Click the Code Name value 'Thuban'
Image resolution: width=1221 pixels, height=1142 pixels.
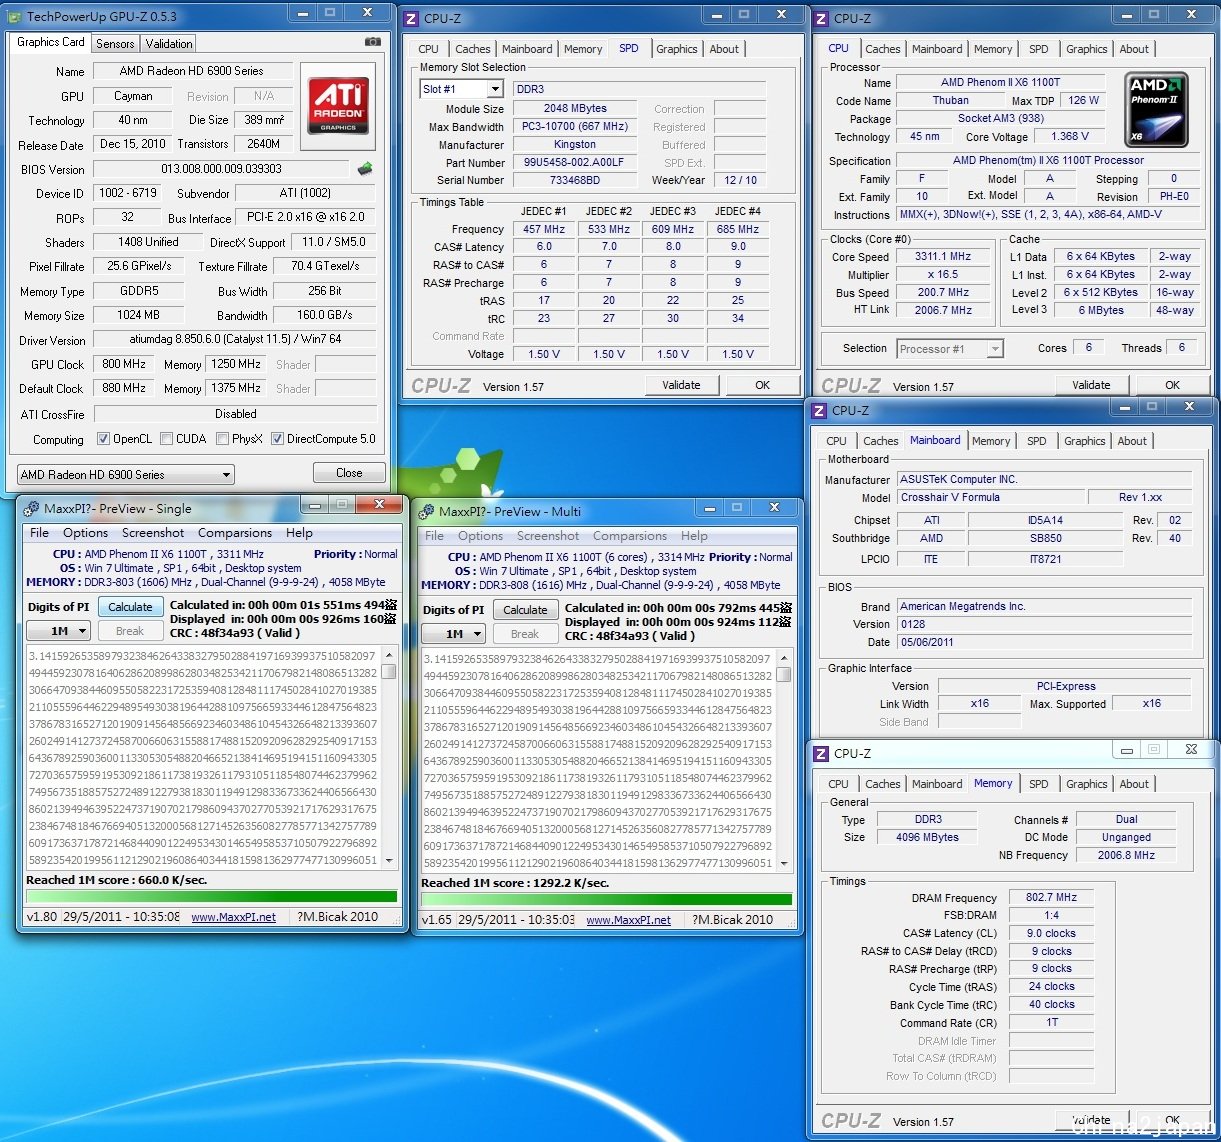coord(950,100)
